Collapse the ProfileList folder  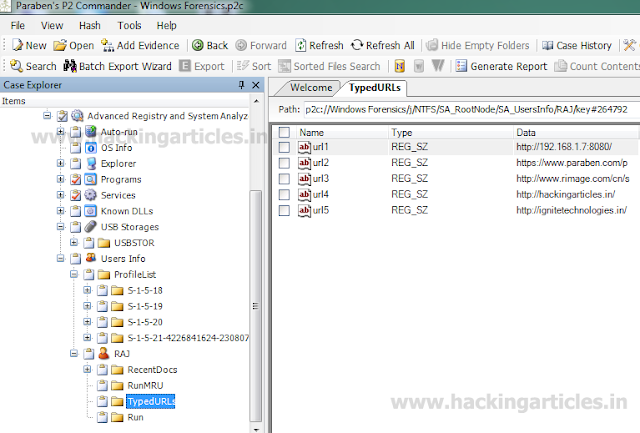[74, 274]
